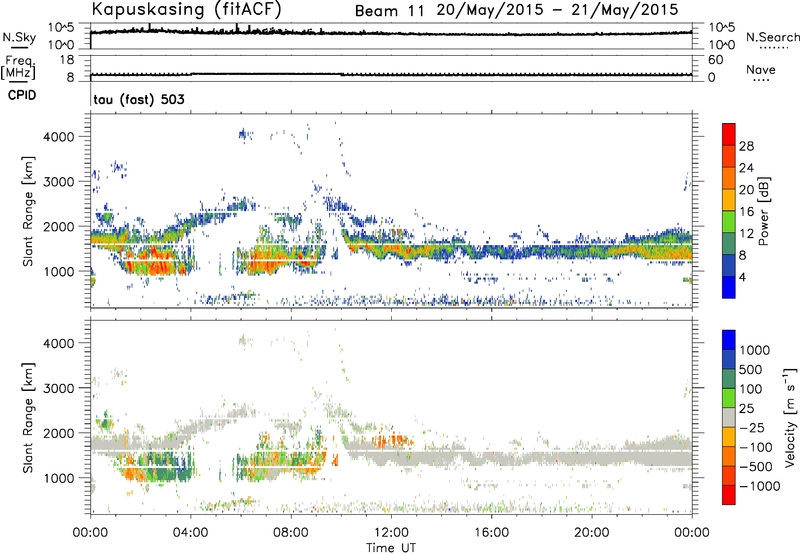Click the 'Nave' legend label
The width and height of the screenshot is (800, 554).
[761, 69]
